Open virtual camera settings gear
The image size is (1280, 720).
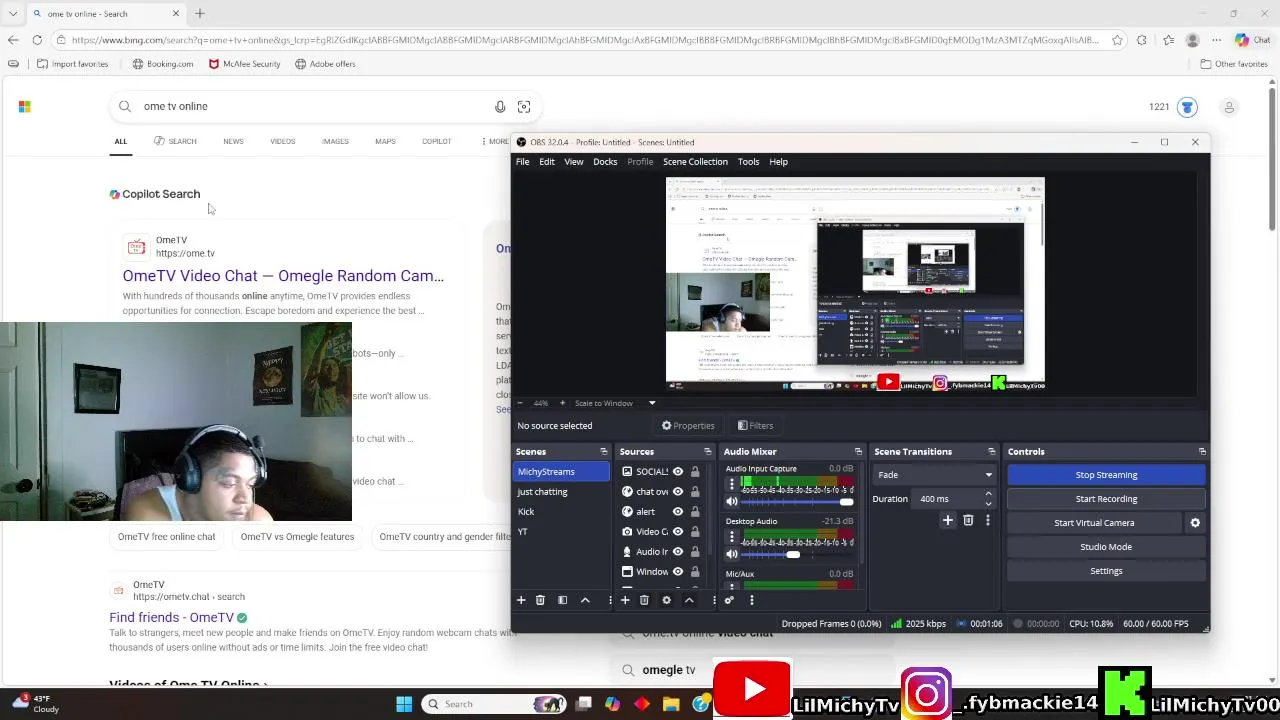point(1195,523)
